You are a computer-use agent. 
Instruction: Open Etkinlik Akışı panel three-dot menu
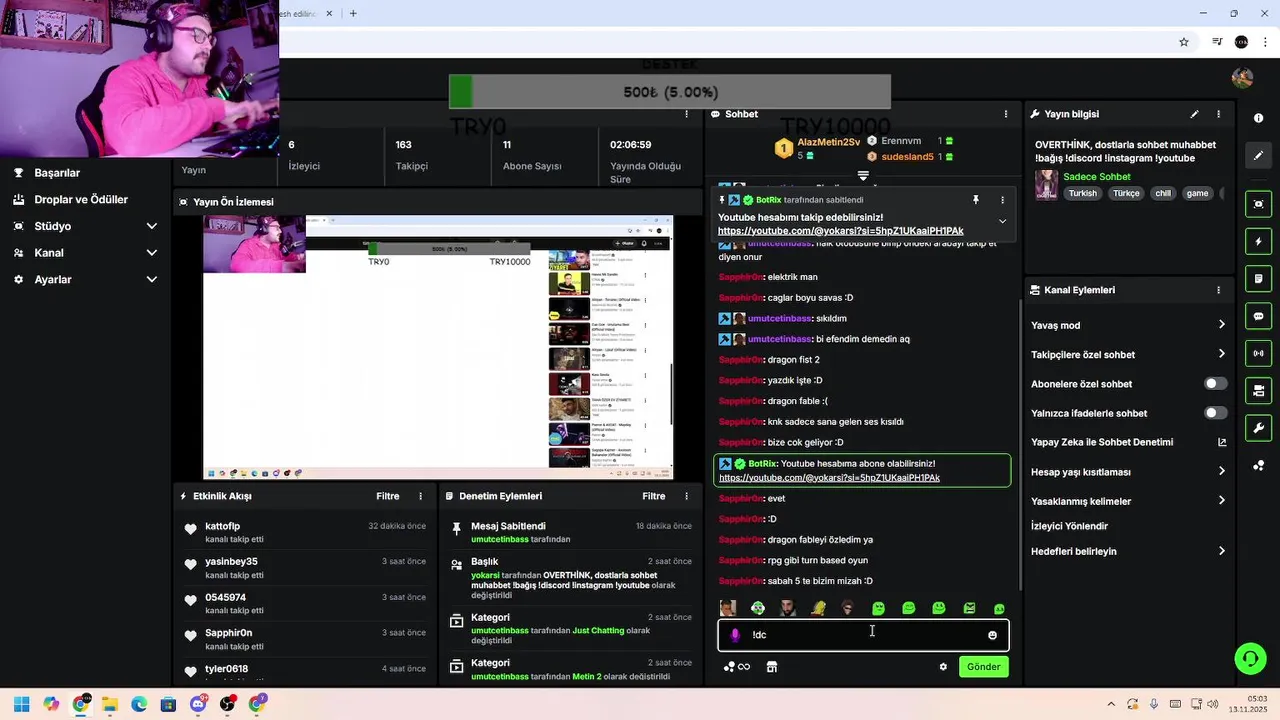tap(421, 496)
